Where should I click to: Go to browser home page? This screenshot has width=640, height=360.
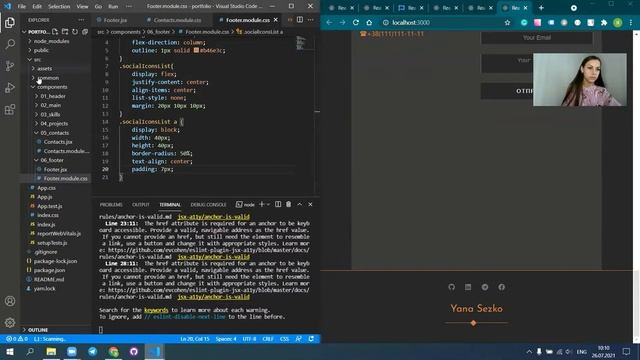pos(369,22)
